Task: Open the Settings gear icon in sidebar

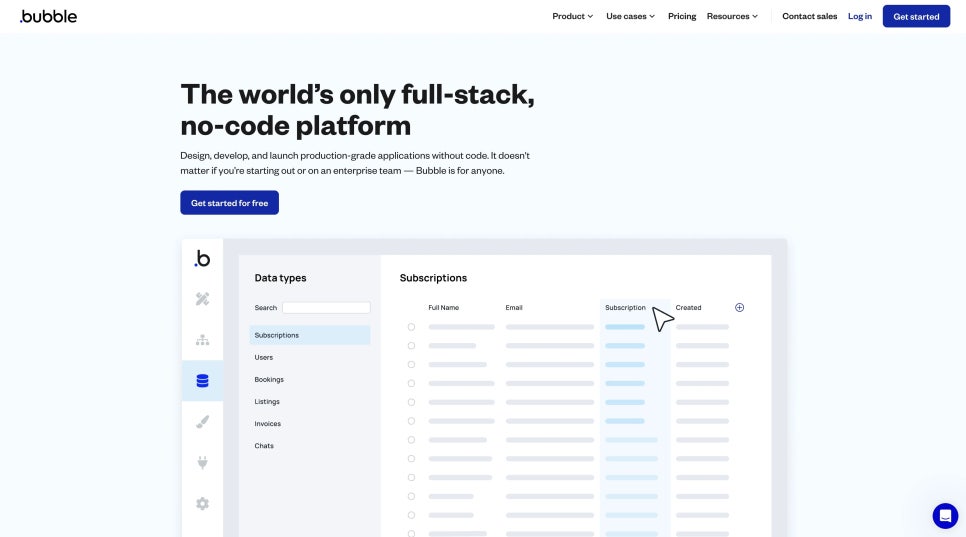Action: 202,503
